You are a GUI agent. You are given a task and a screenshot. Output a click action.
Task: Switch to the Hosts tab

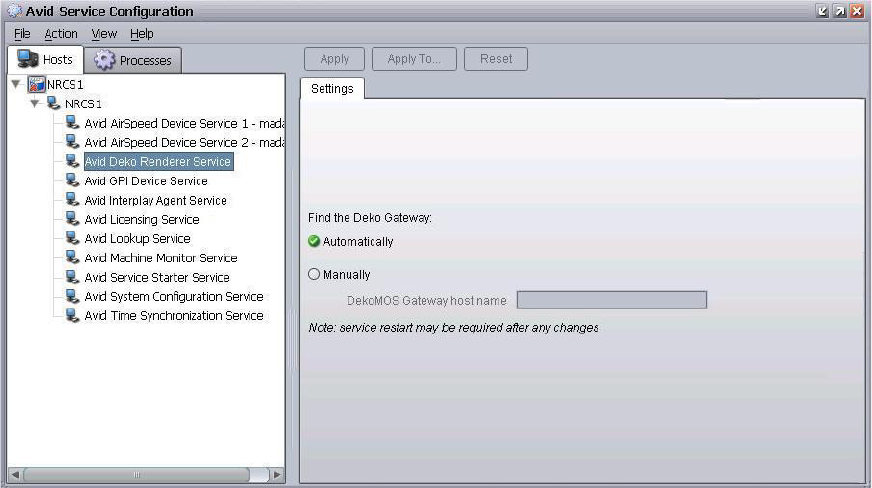coord(45,59)
